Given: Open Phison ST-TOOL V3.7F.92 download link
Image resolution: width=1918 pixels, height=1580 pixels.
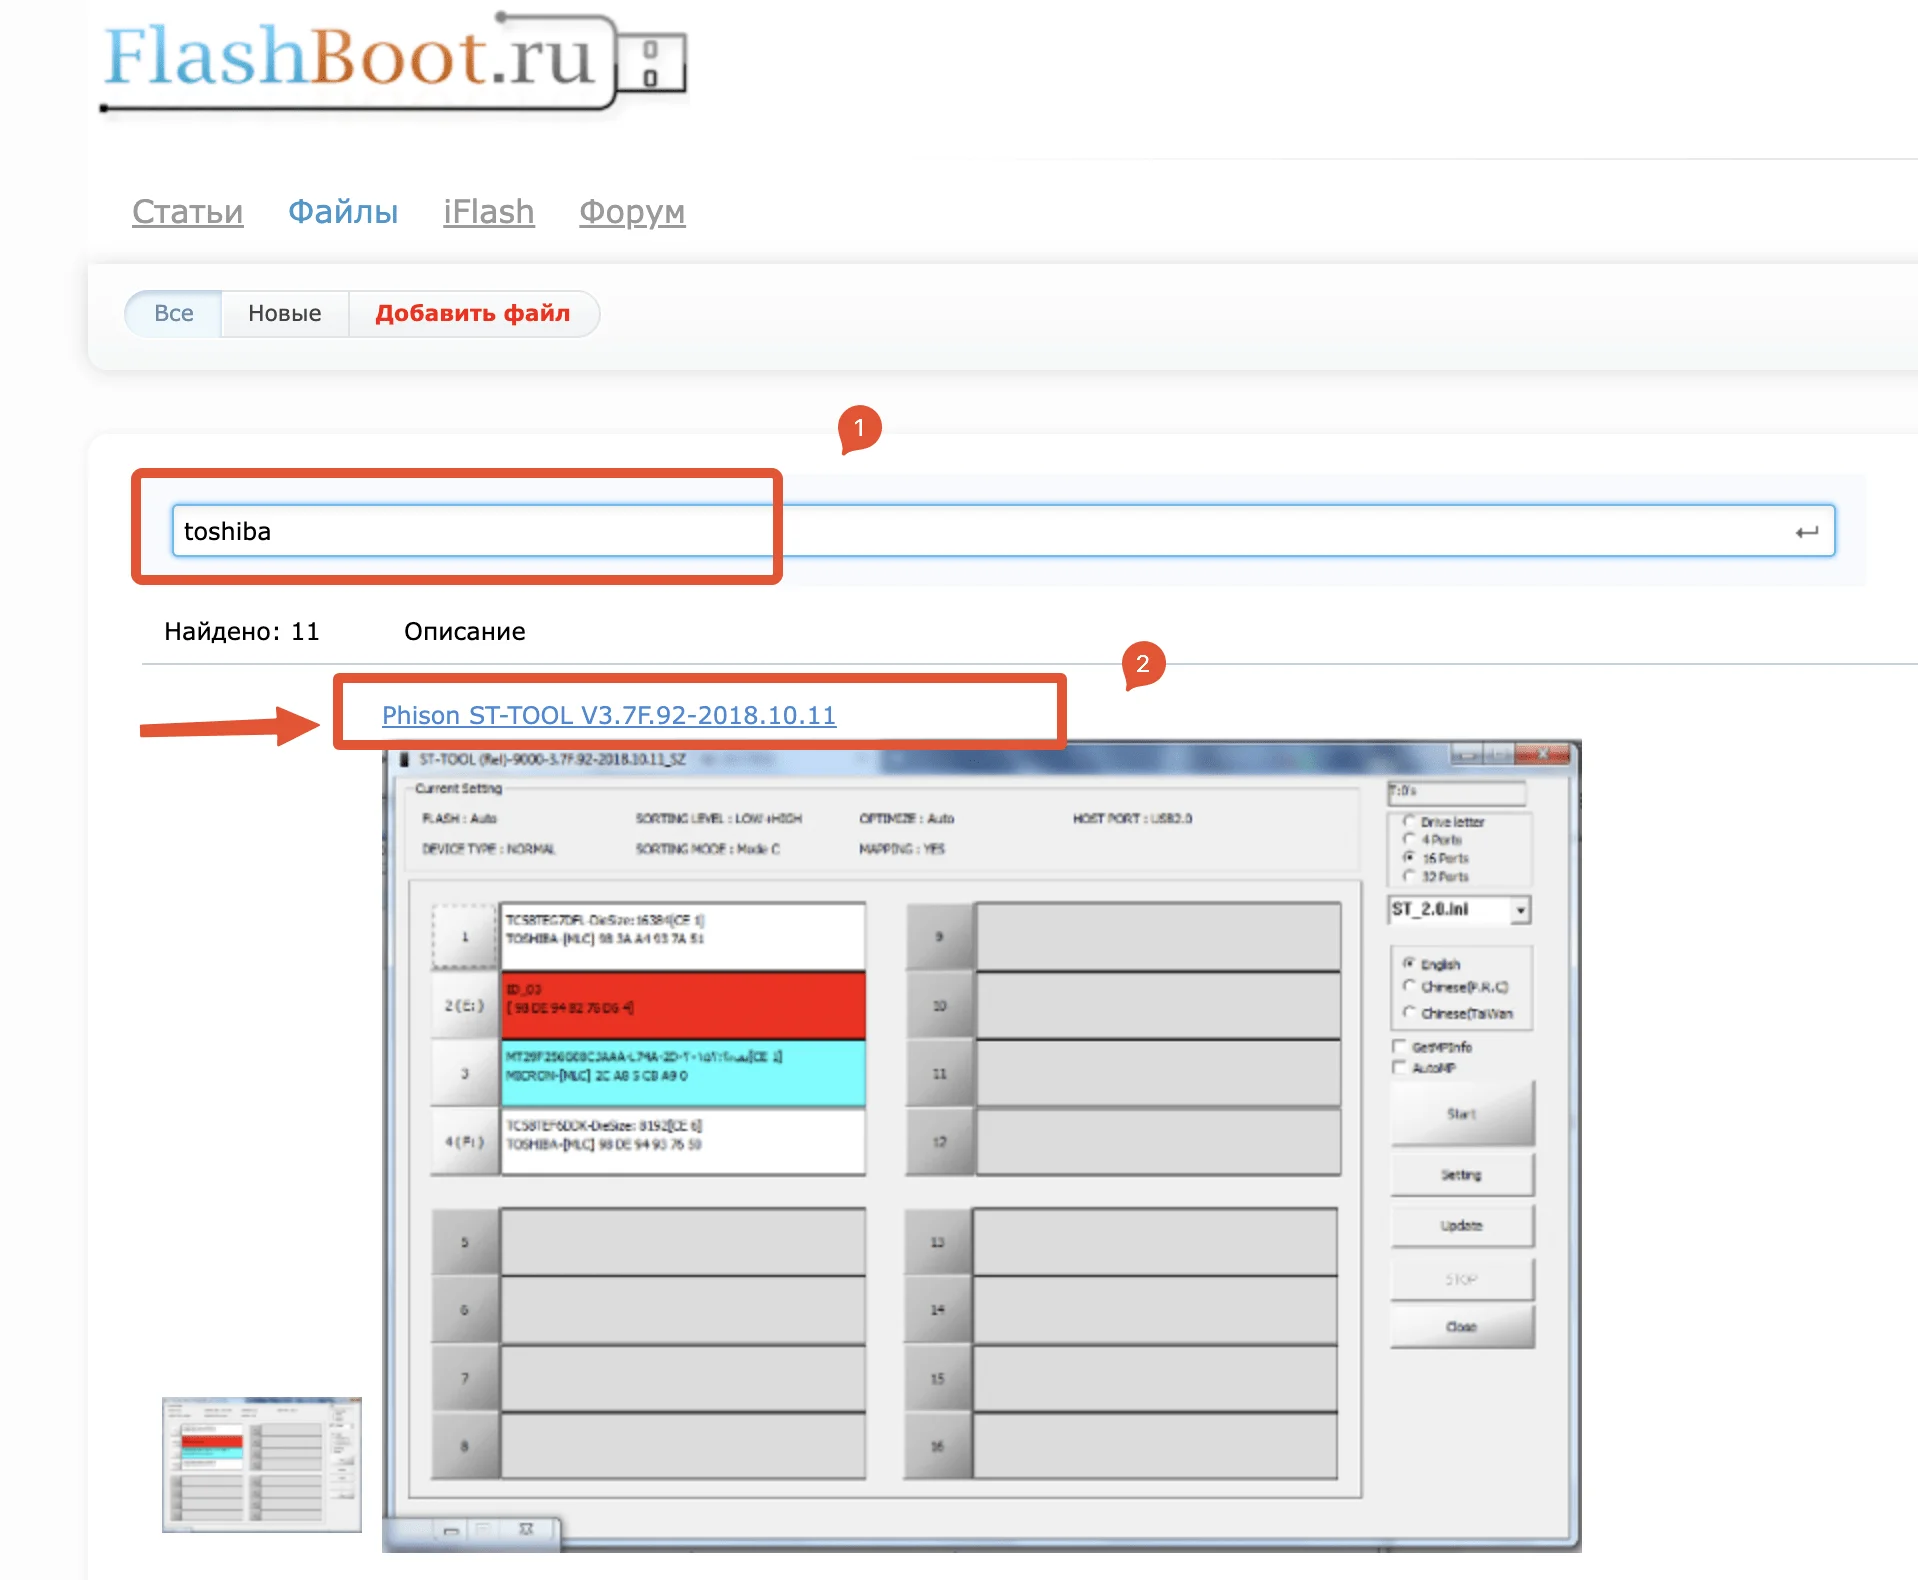Looking at the screenshot, I should pos(608,716).
